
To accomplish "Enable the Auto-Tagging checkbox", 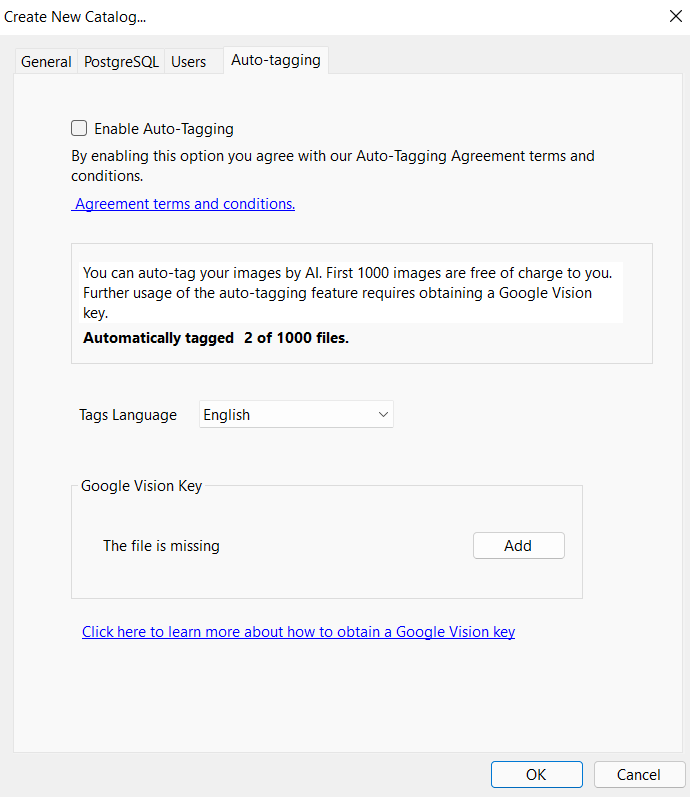I will [79, 128].
